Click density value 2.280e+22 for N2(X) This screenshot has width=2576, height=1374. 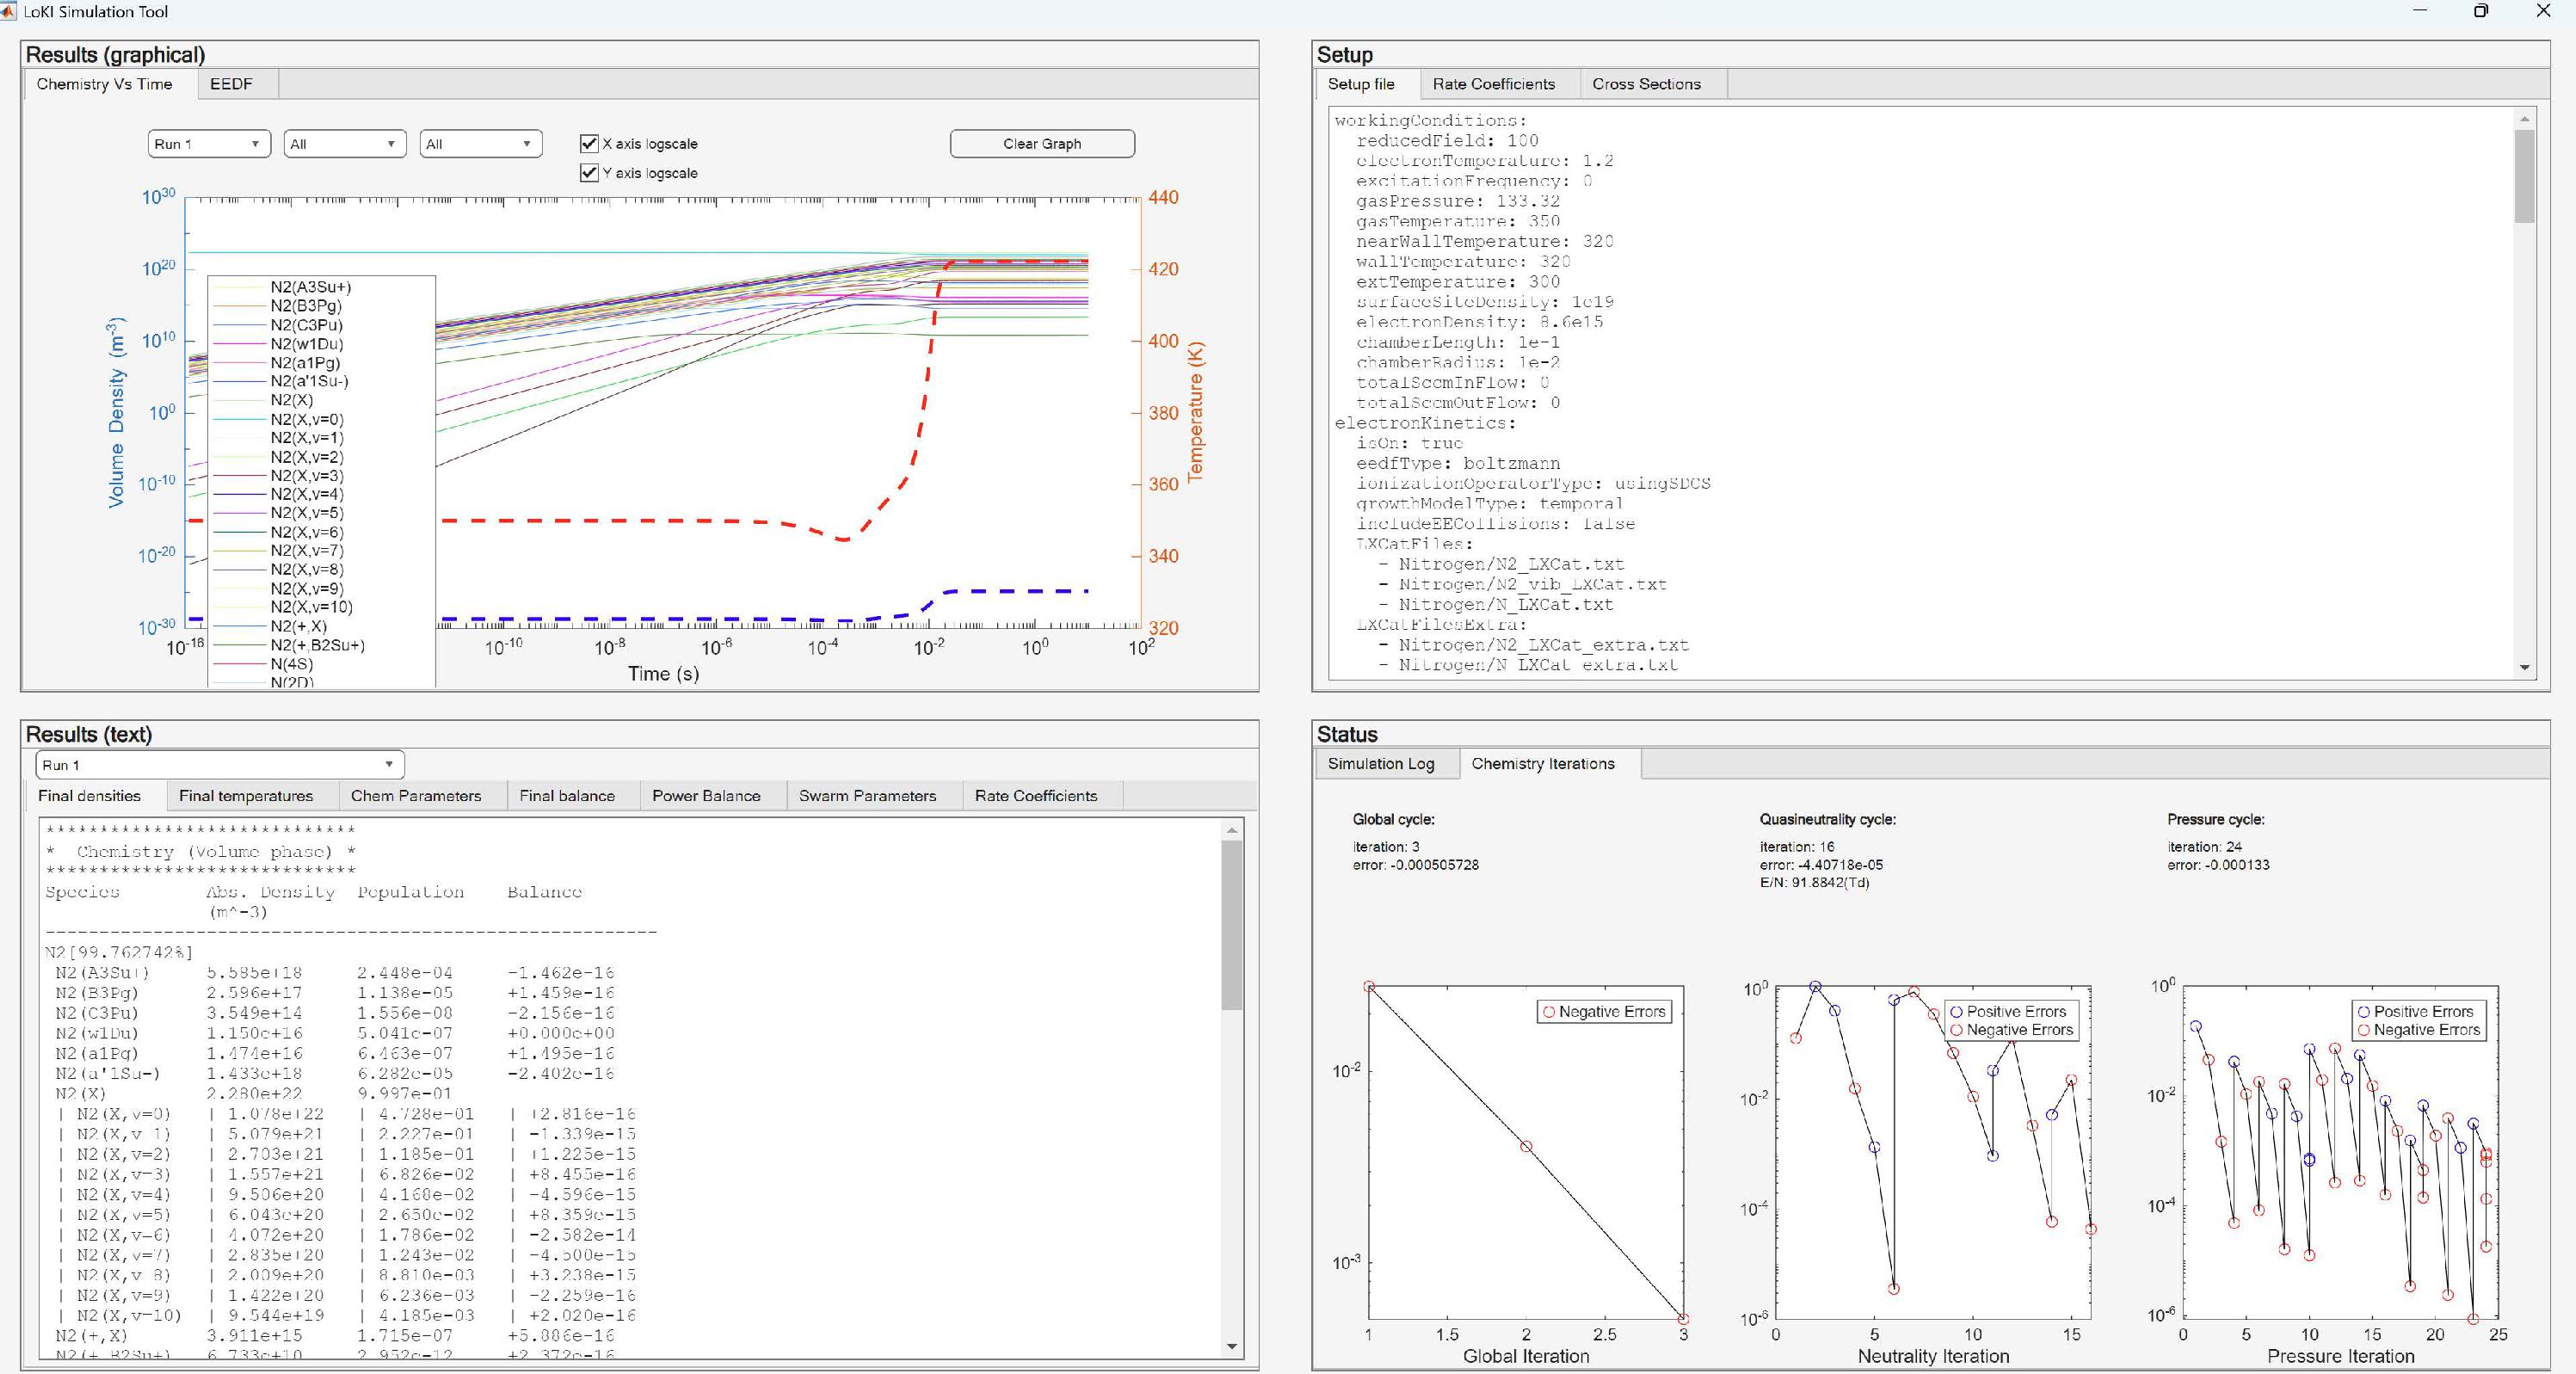pyautogui.click(x=254, y=1094)
